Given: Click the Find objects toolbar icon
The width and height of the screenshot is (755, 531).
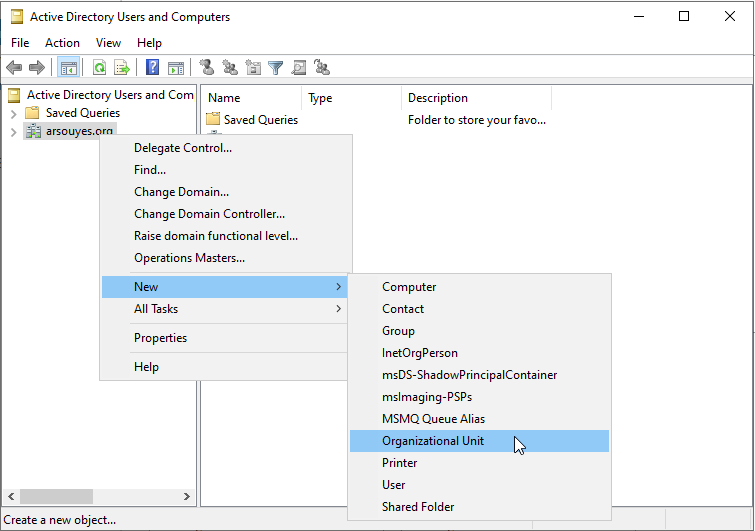Looking at the screenshot, I should pyautogui.click(x=299, y=67).
